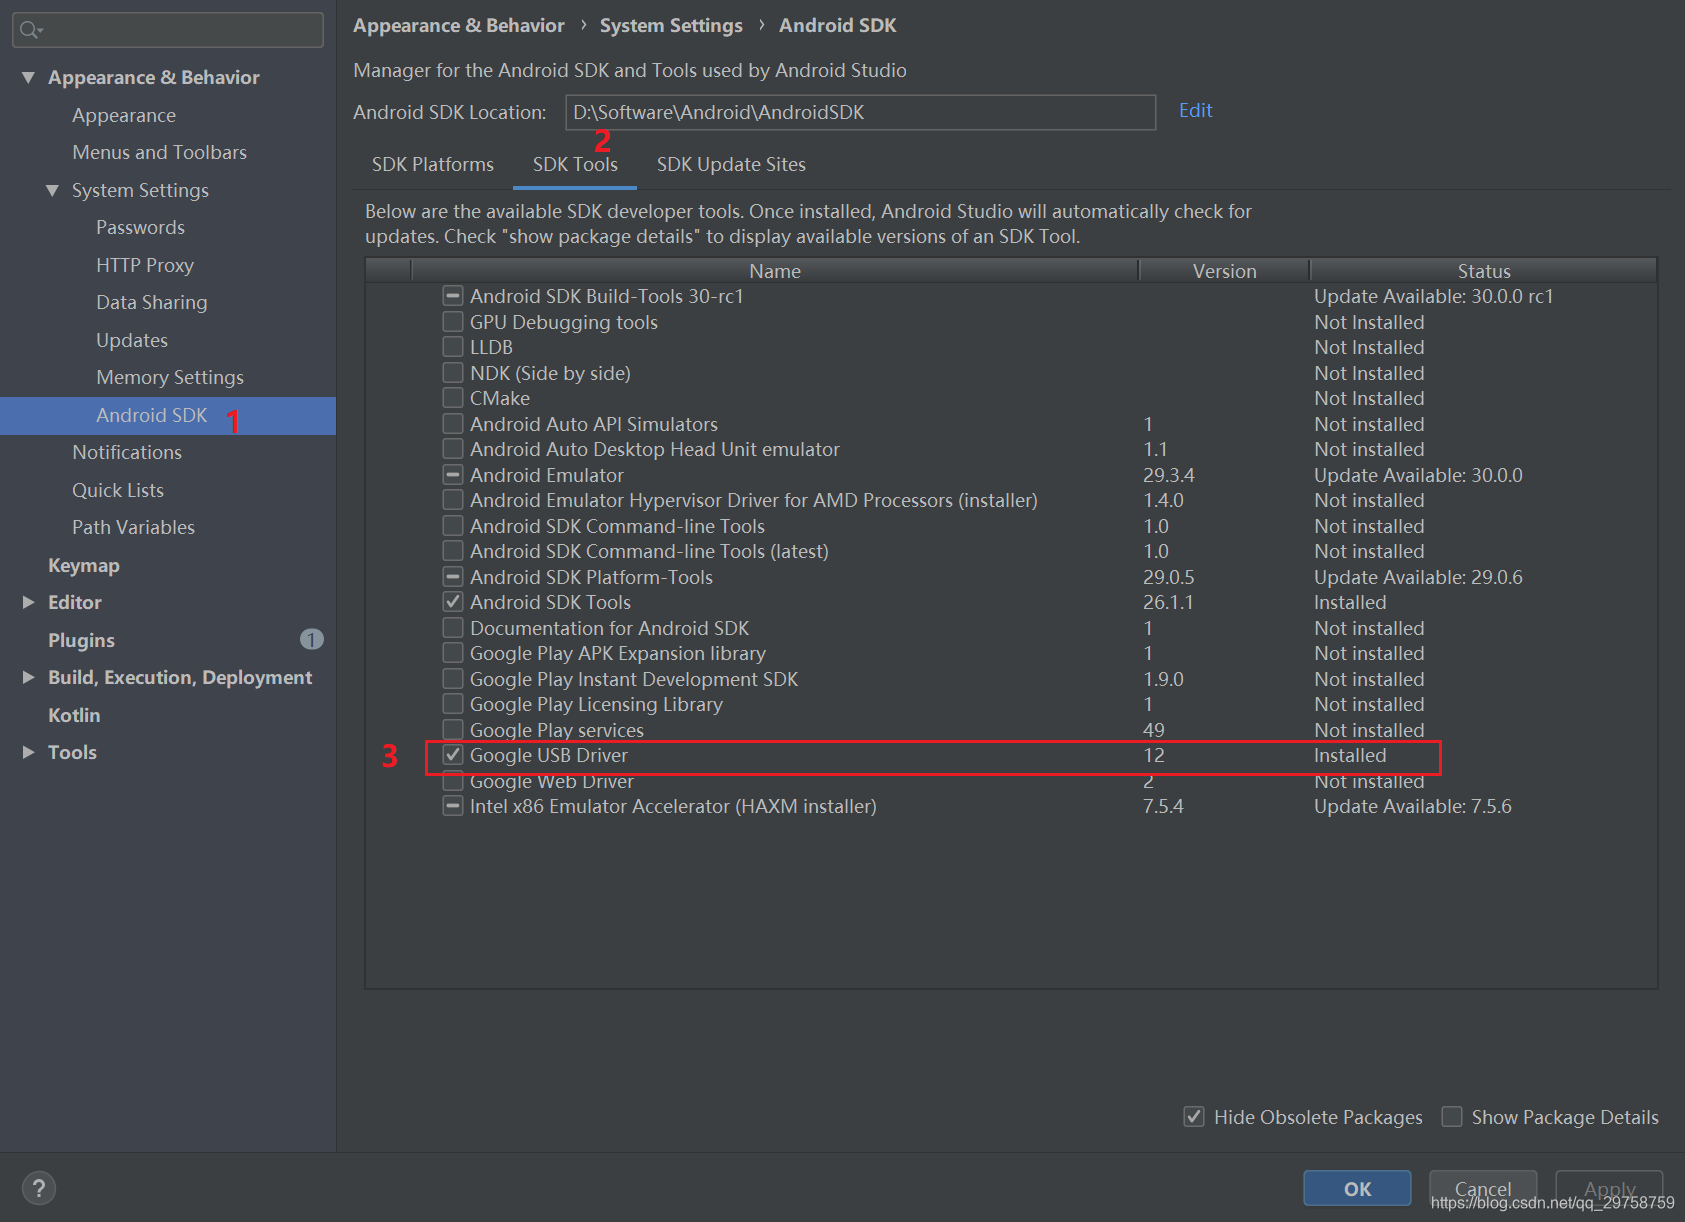Viewport: 1685px width, 1222px height.
Task: Select Android SDK Command-line Tools (latest) row
Action: [1011, 551]
